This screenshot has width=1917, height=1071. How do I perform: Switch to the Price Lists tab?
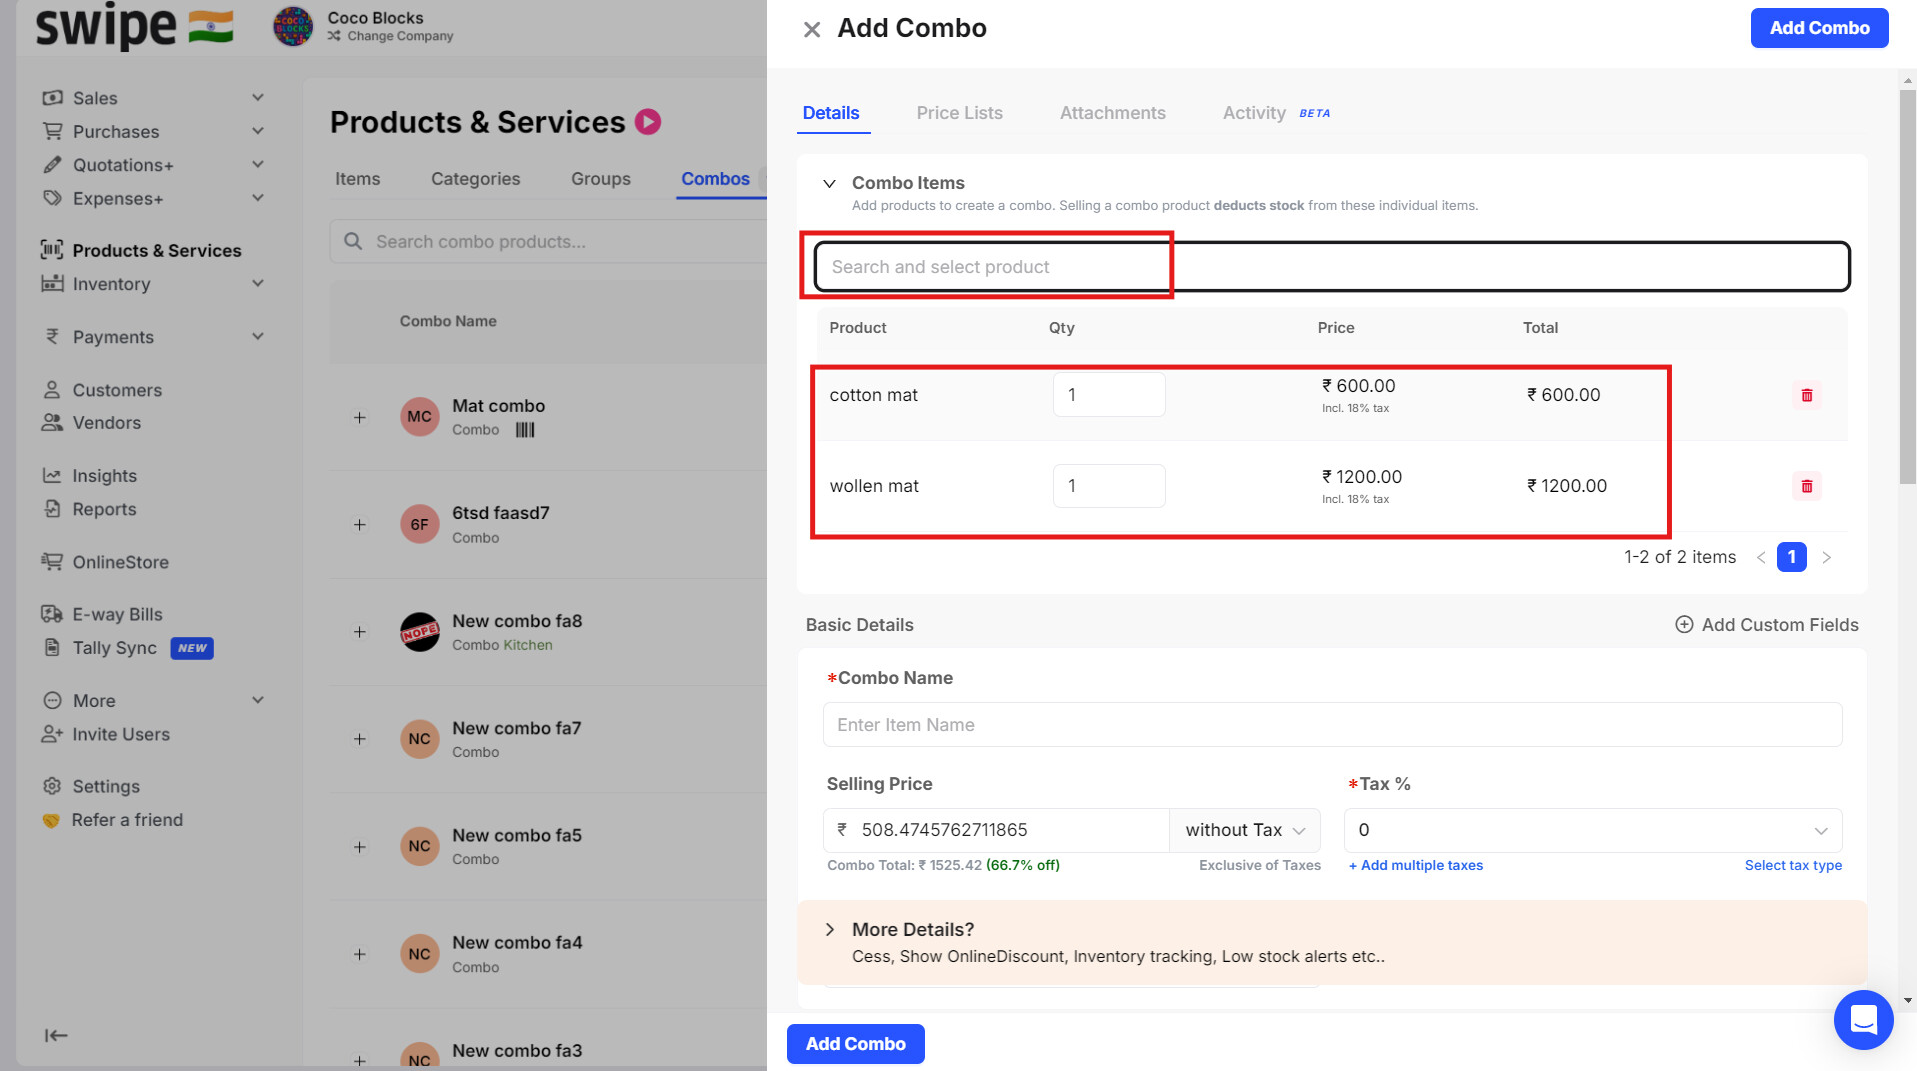click(959, 113)
